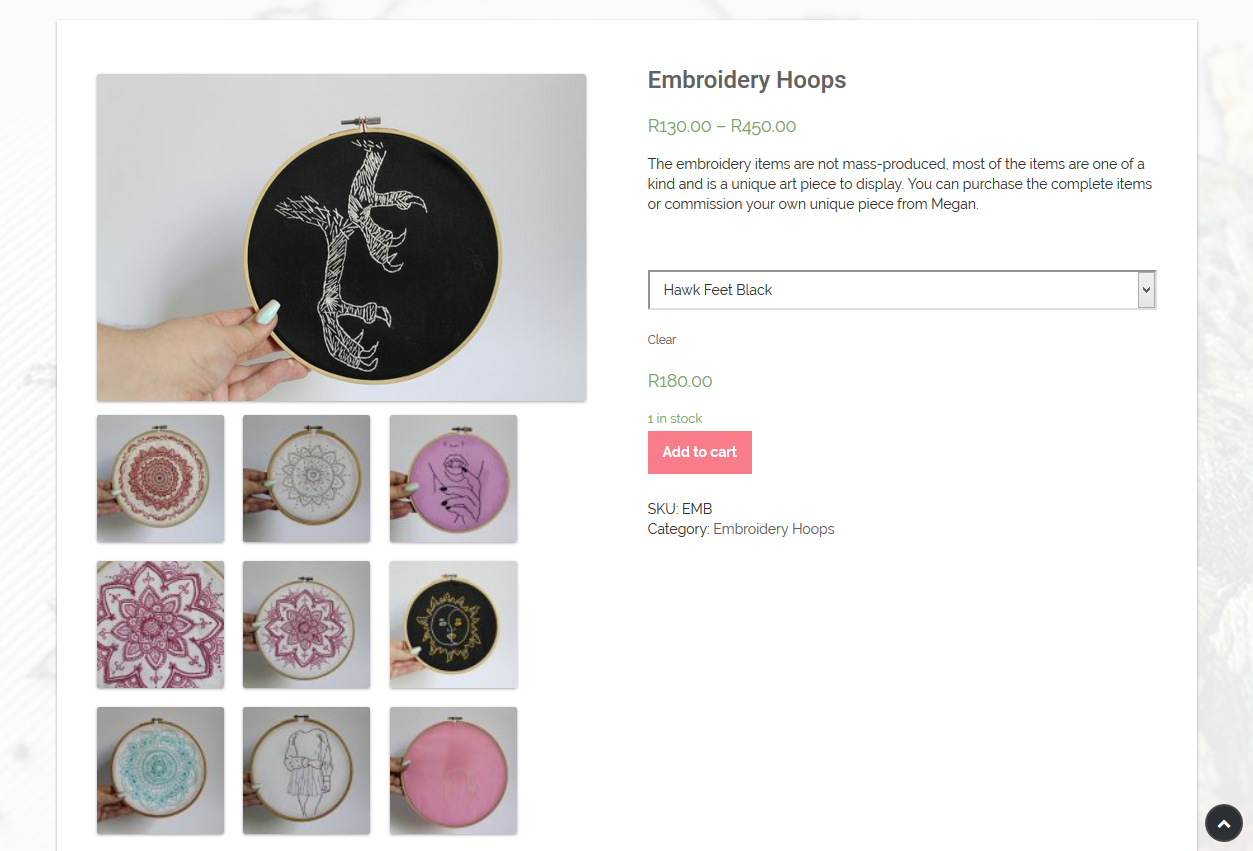View the plain pink hoop thumbnail

tap(453, 771)
